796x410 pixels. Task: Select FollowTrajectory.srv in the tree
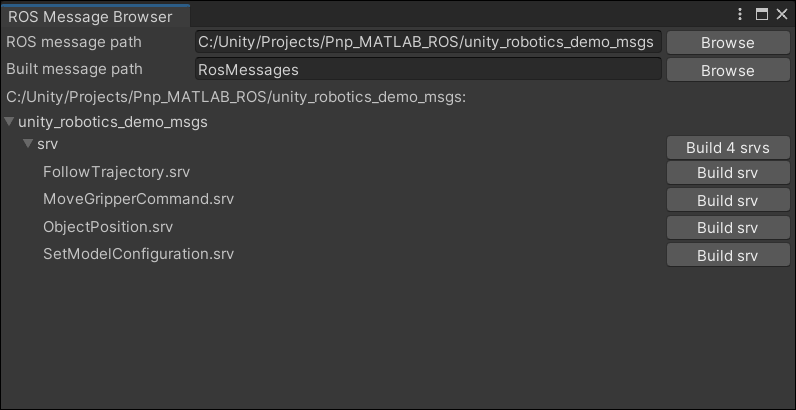[x=116, y=172]
